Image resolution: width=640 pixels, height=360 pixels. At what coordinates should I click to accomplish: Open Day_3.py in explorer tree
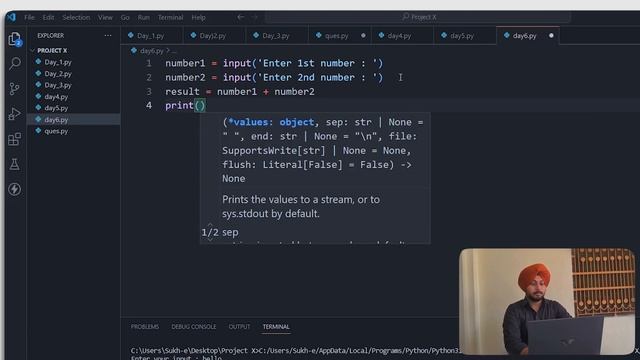[73, 85]
